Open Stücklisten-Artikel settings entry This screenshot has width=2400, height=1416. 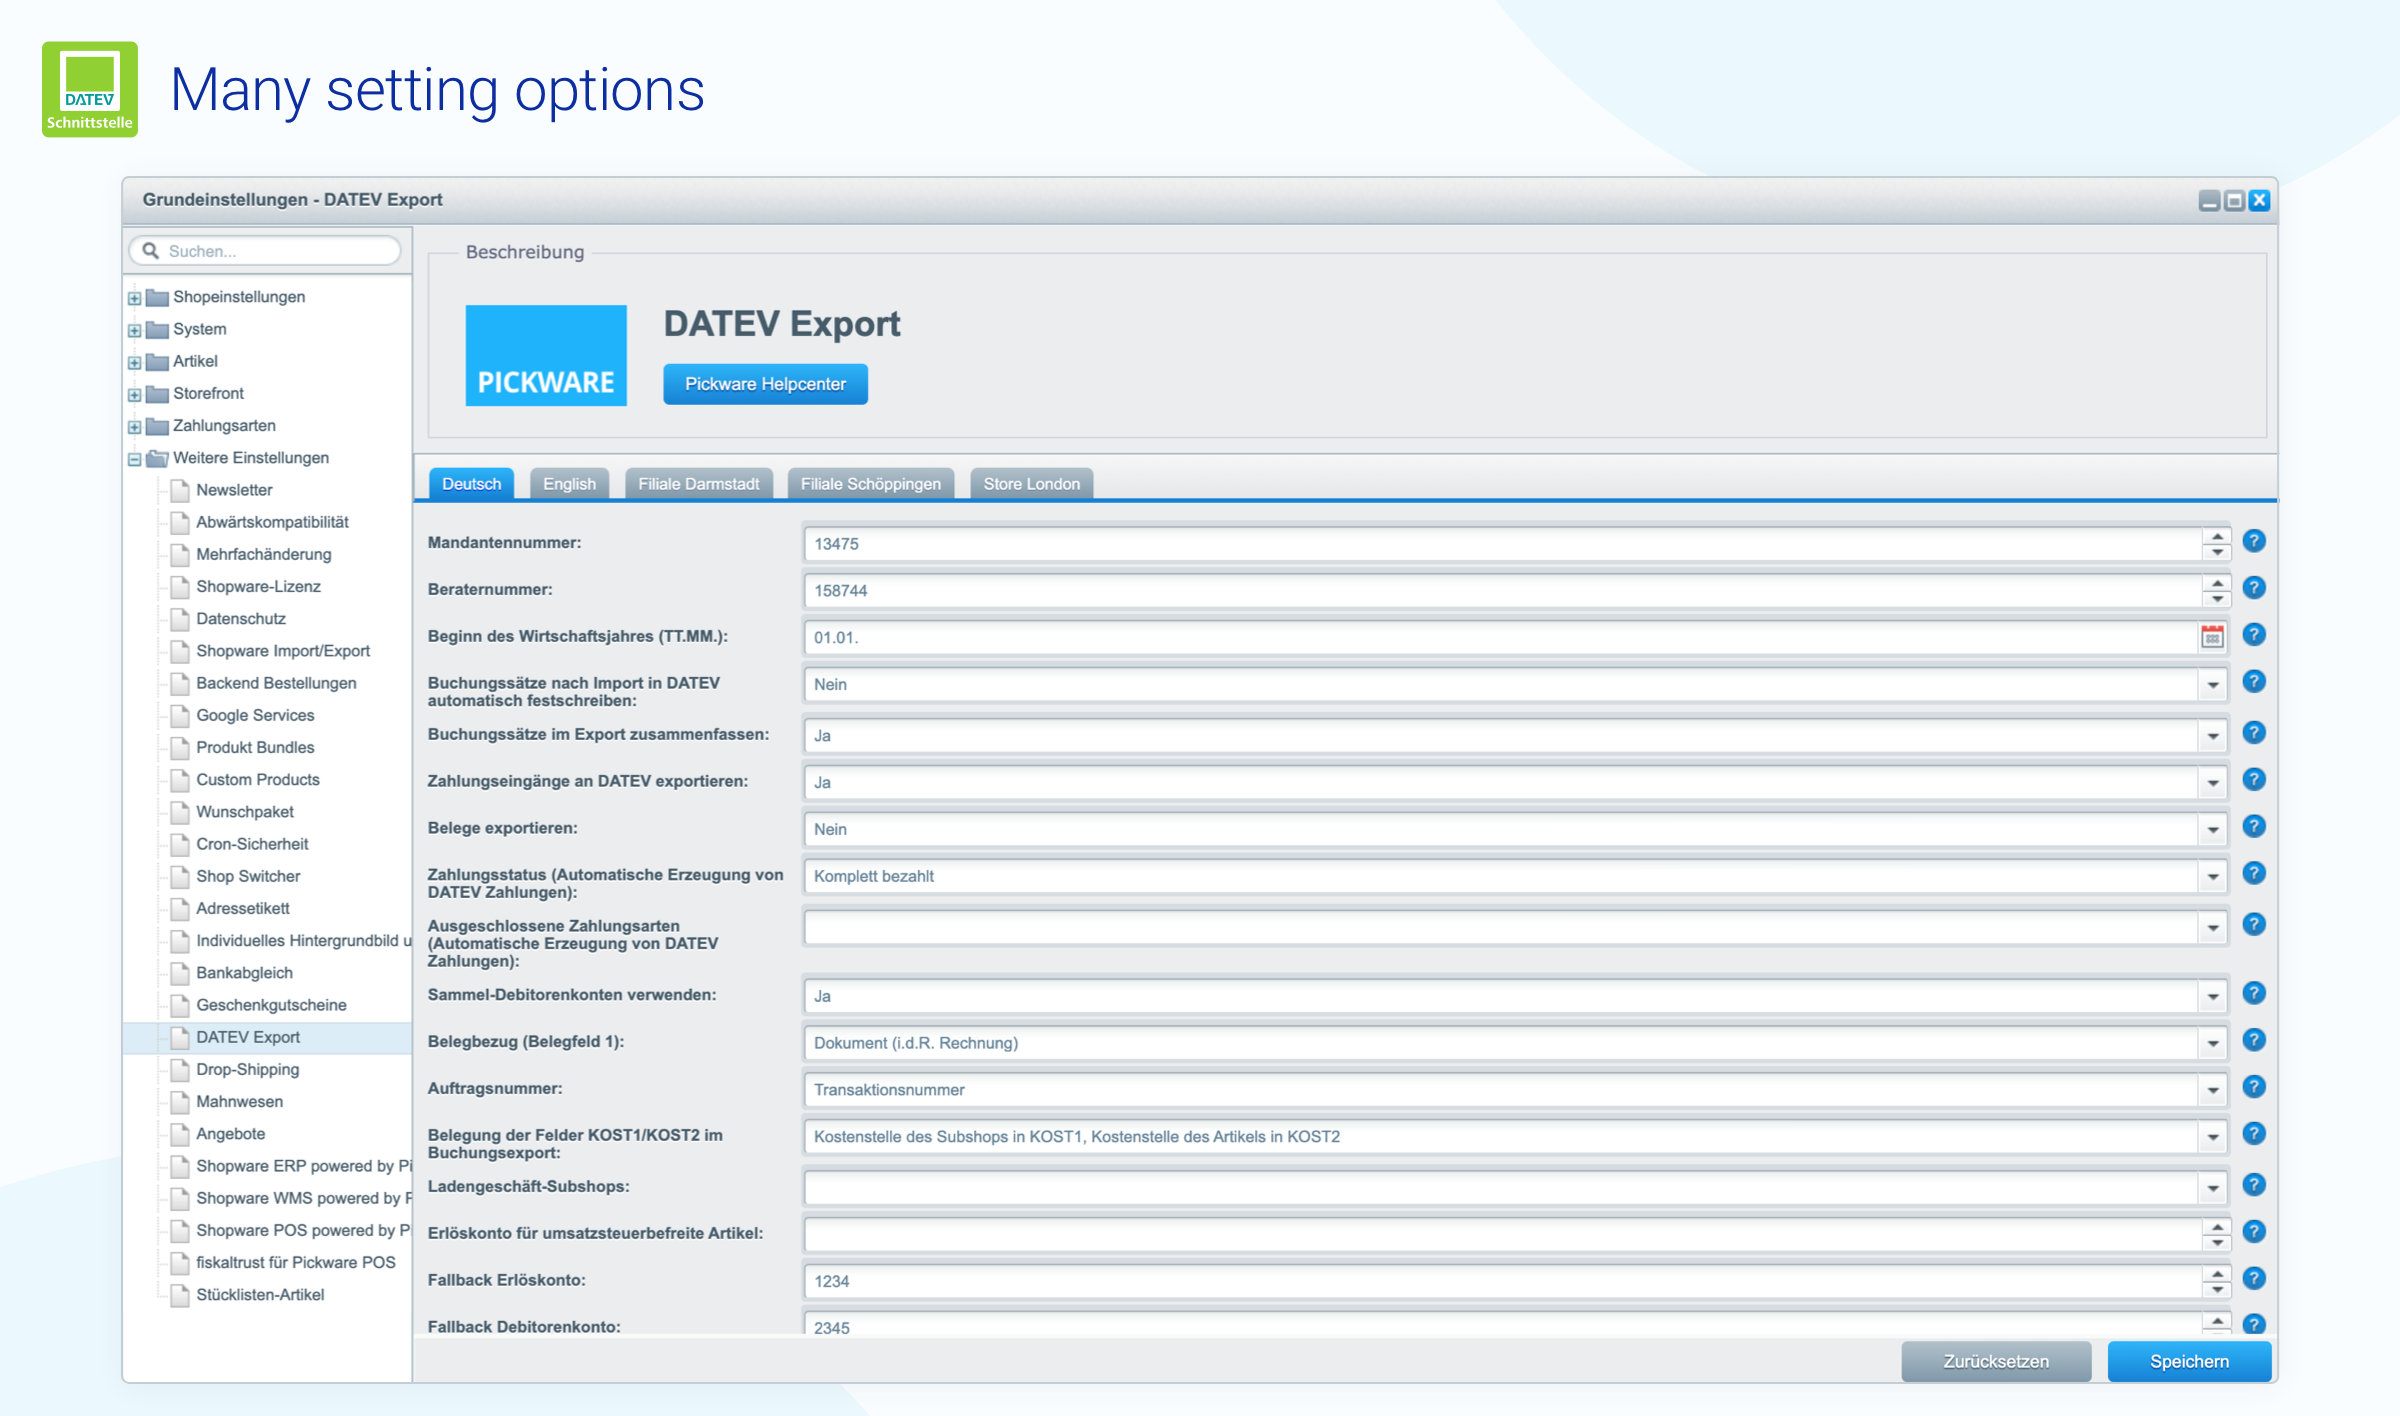(260, 1295)
